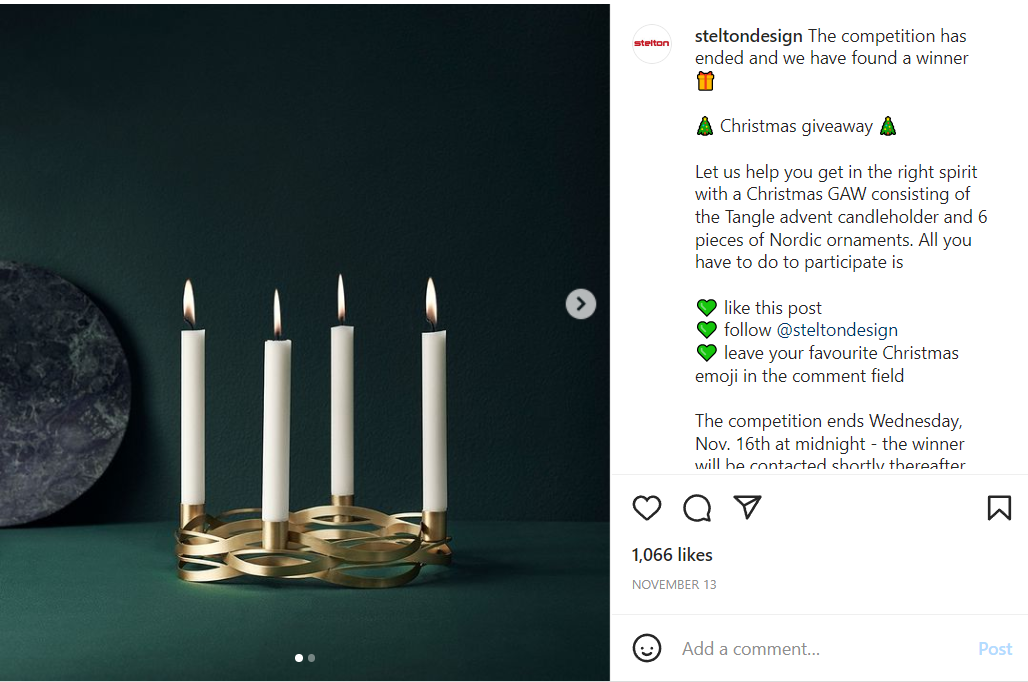
Task: Share post using paper plane icon
Action: pyautogui.click(x=747, y=507)
